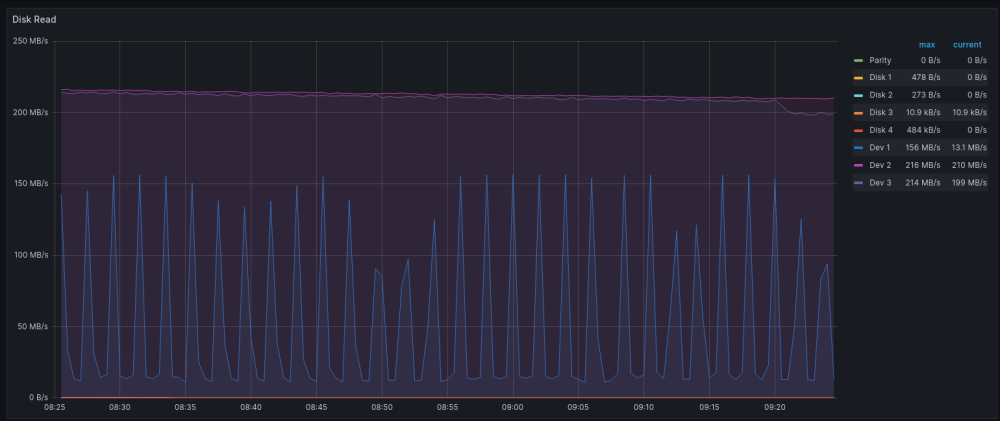Click Dev 1 max value 156 MB/s
1000x421 pixels.
(x=923, y=148)
